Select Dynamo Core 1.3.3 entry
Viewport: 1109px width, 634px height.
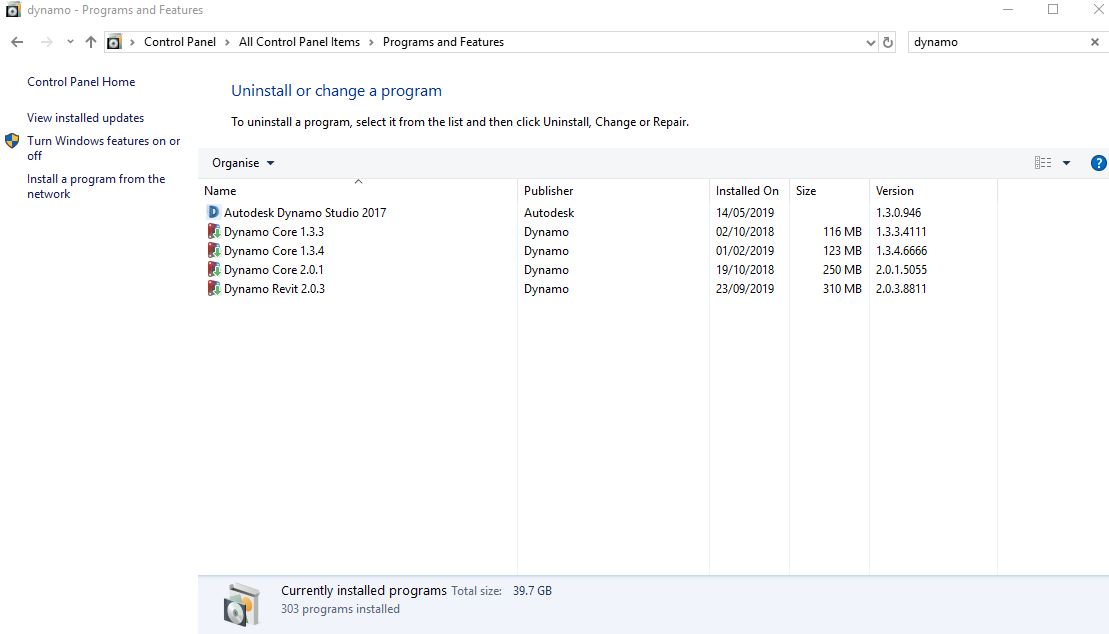(x=274, y=231)
